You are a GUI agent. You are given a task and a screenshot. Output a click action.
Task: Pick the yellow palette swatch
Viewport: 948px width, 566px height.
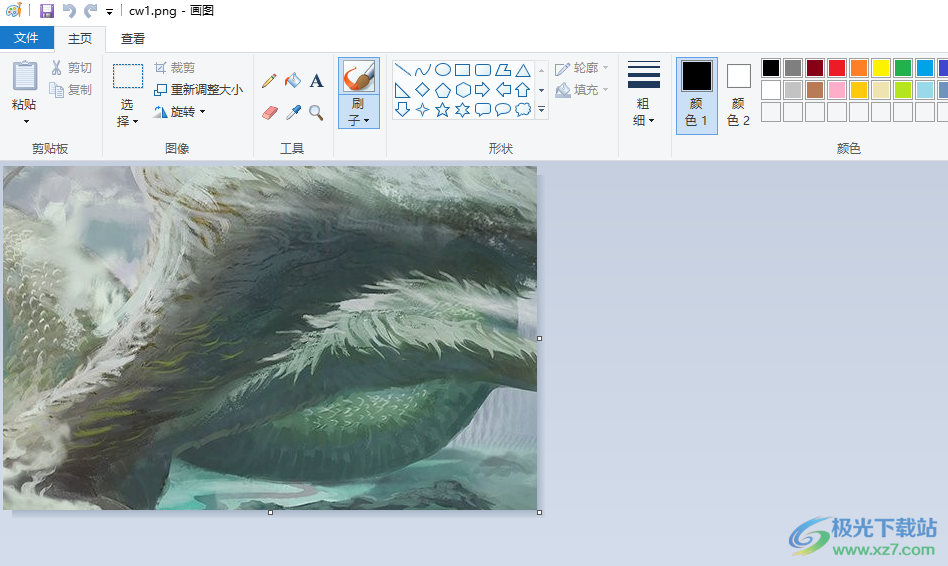pyautogui.click(x=881, y=68)
